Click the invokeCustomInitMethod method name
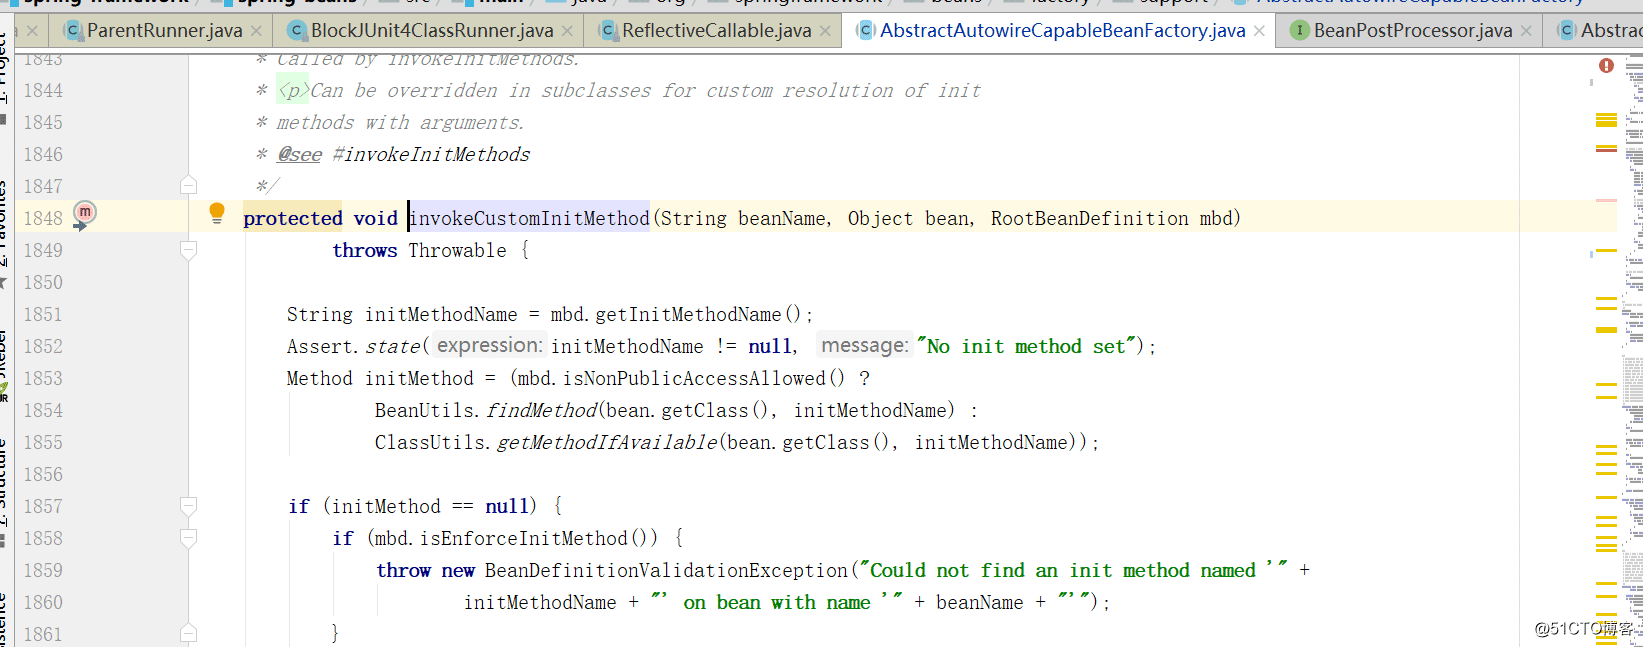Image resolution: width=1643 pixels, height=647 pixels. (x=530, y=219)
